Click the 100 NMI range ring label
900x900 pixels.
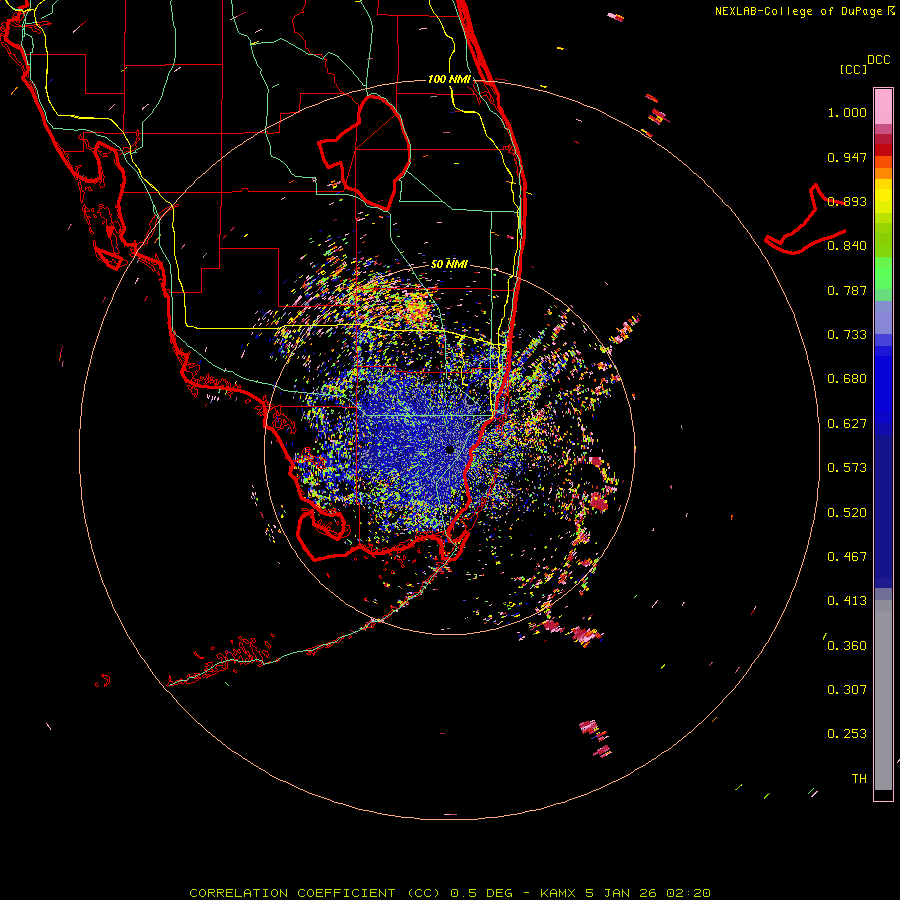pyautogui.click(x=449, y=79)
